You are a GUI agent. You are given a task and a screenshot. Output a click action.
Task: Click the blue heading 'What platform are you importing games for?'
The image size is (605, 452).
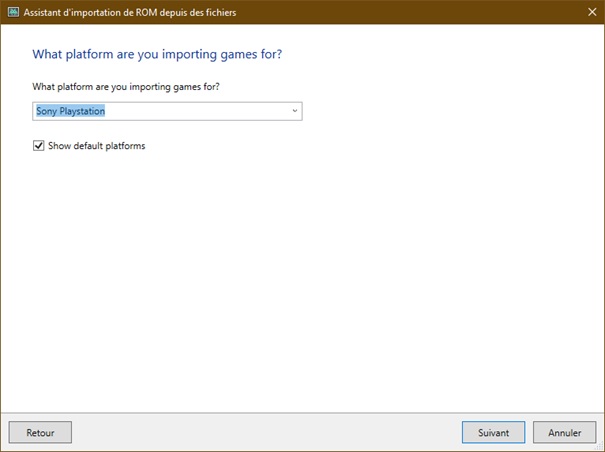pyautogui.click(x=157, y=54)
